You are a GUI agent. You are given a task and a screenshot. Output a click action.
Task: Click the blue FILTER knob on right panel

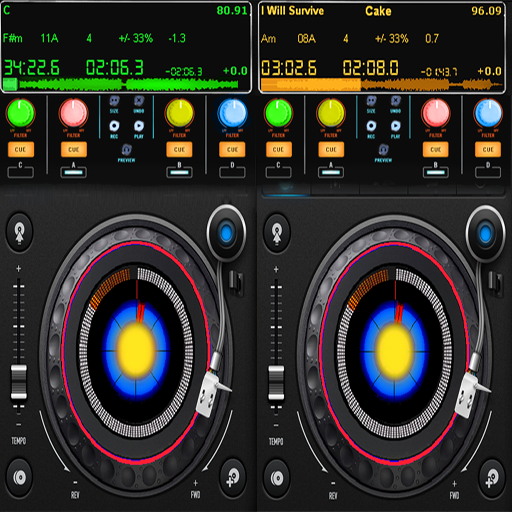coord(488,113)
